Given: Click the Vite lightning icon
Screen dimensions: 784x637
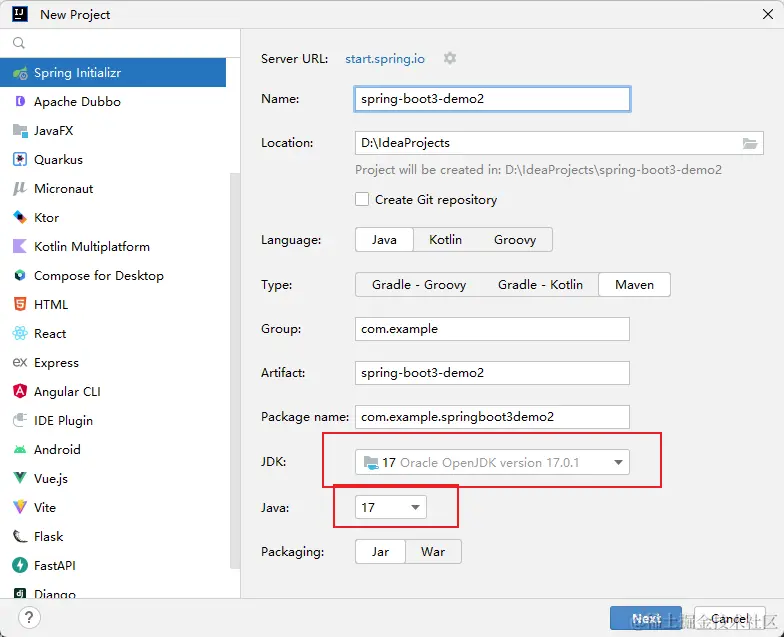Looking at the screenshot, I should [x=20, y=508].
